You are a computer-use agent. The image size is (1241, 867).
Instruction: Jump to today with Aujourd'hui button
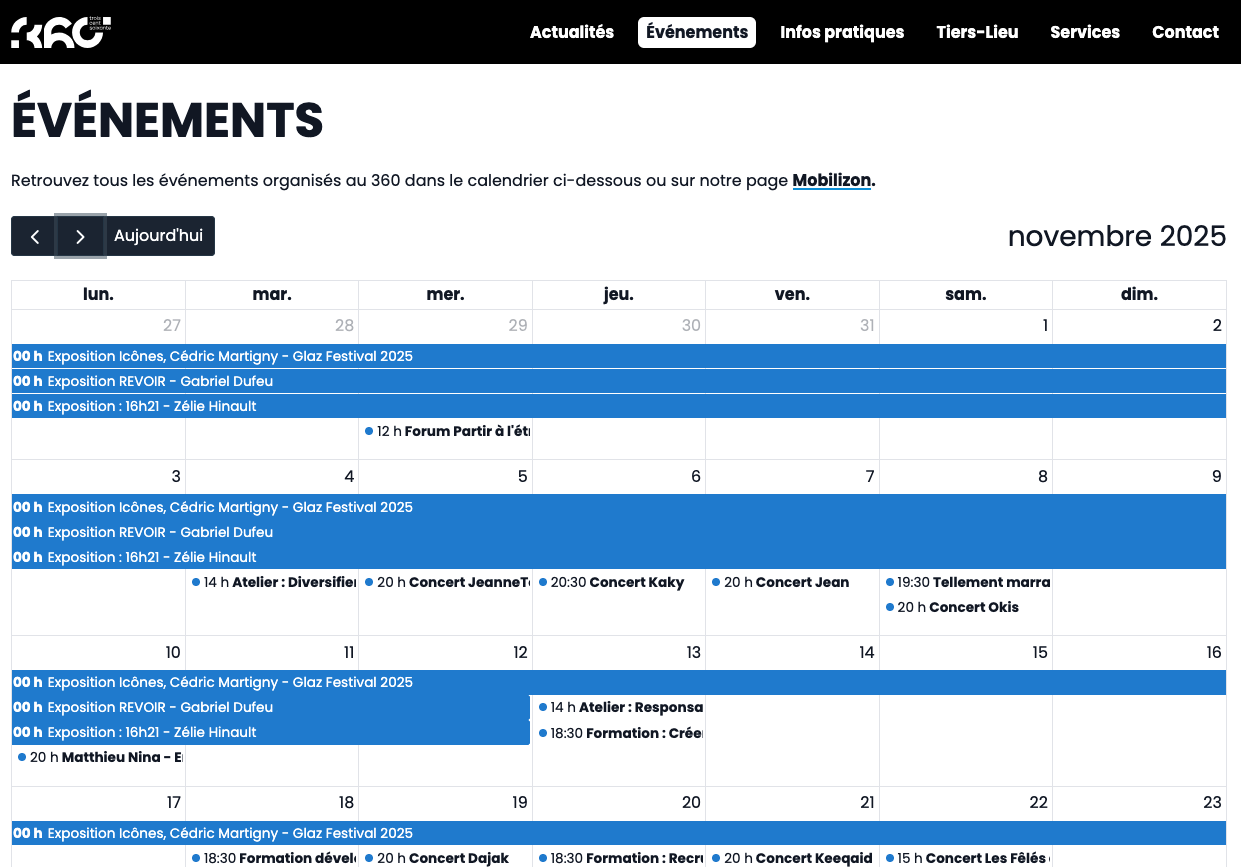[158, 236]
